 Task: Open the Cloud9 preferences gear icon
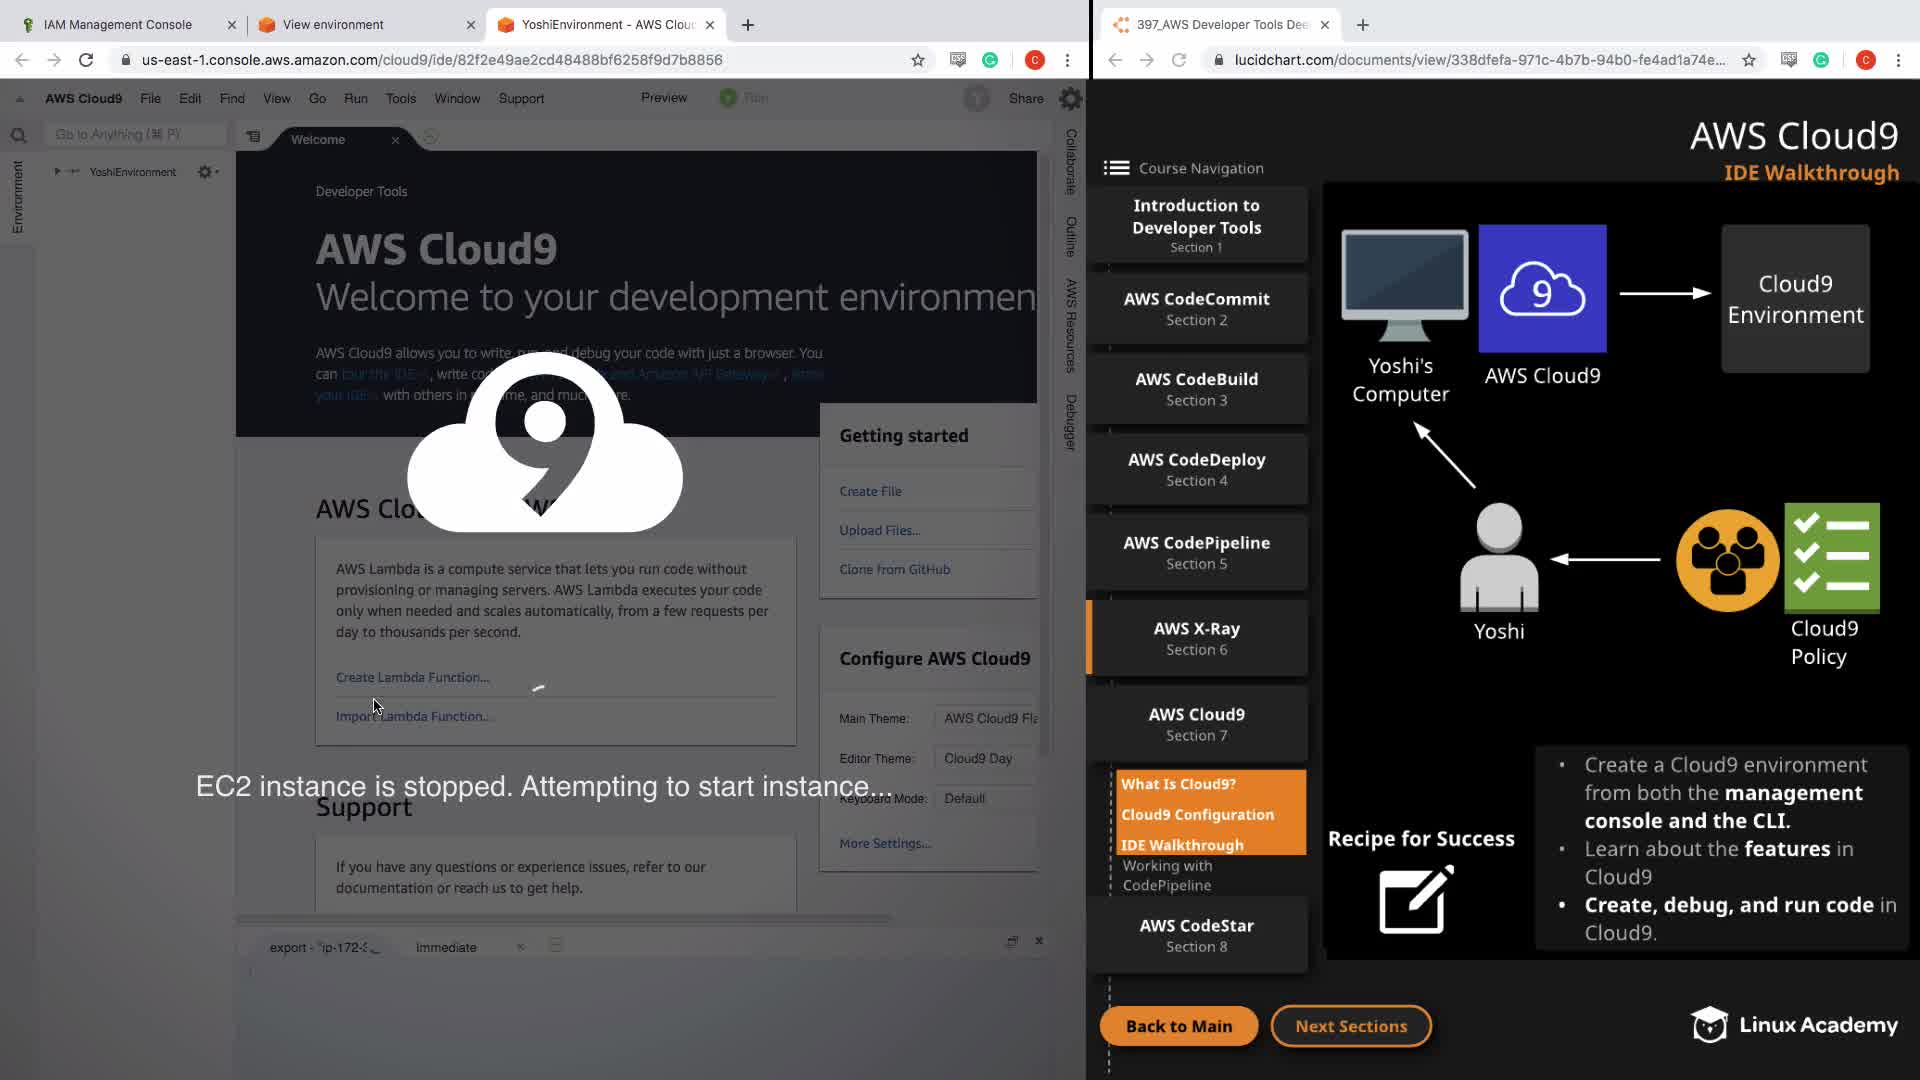click(1070, 98)
